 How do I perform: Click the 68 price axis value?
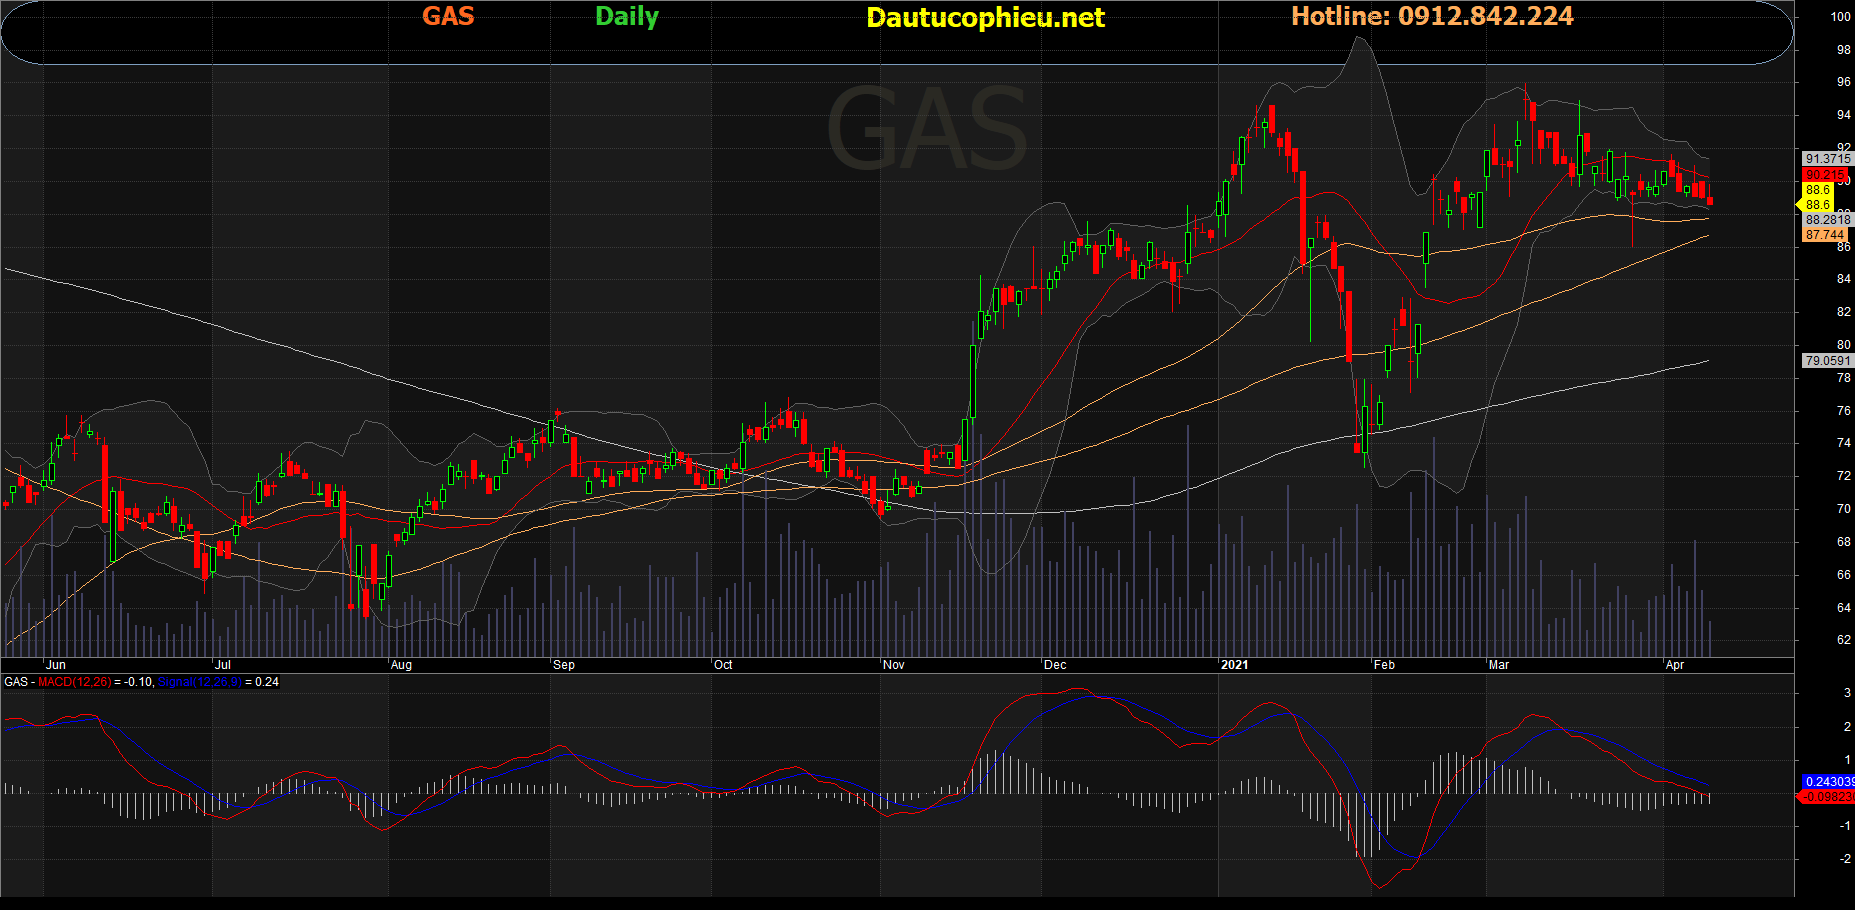point(1844,542)
